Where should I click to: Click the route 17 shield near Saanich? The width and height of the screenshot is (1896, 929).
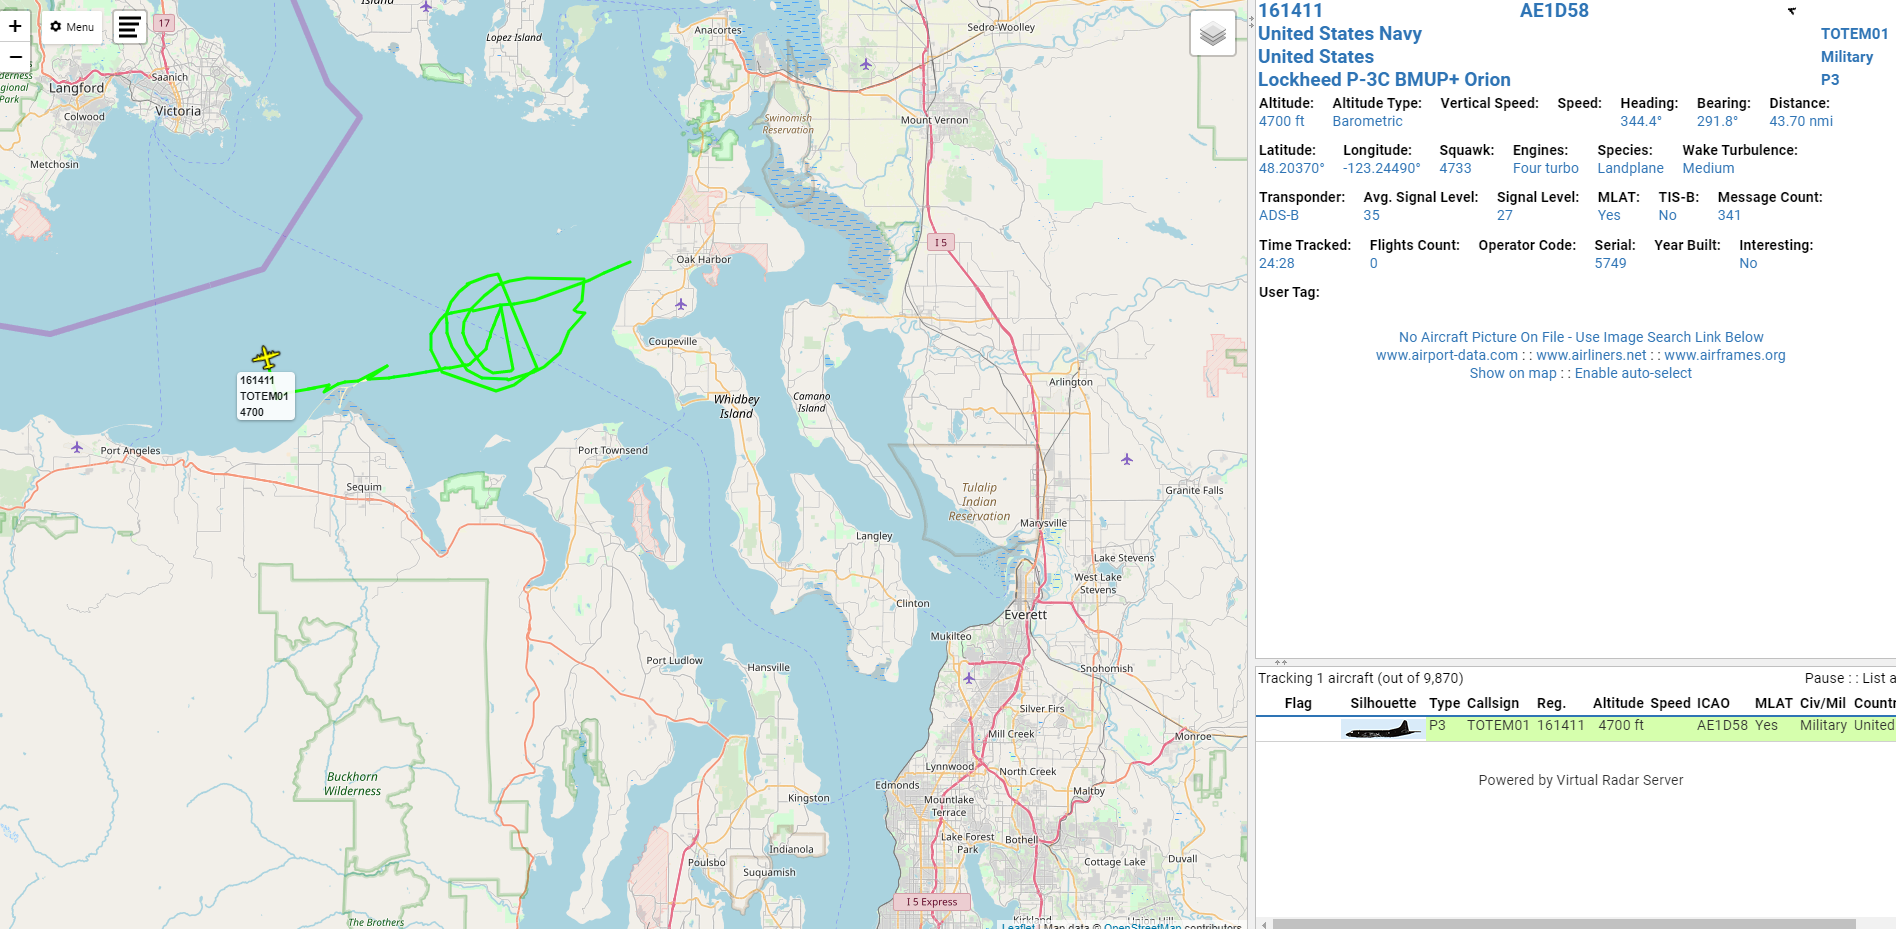pos(165,22)
